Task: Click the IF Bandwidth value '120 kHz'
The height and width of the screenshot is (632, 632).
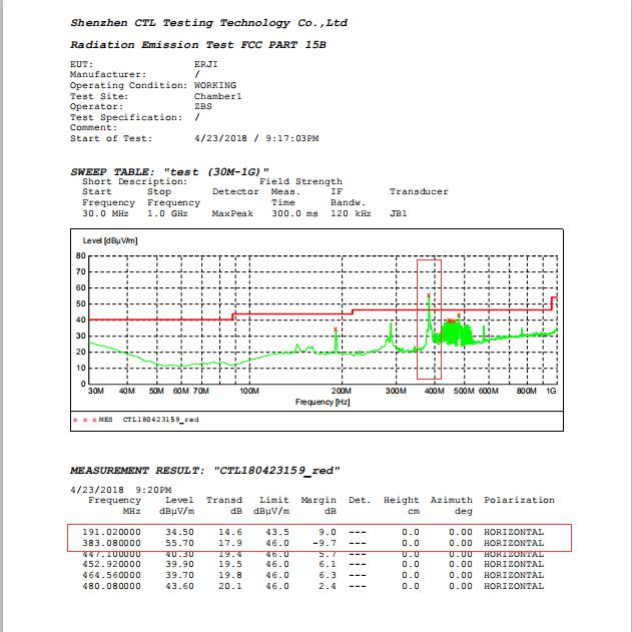Action: tap(351, 213)
